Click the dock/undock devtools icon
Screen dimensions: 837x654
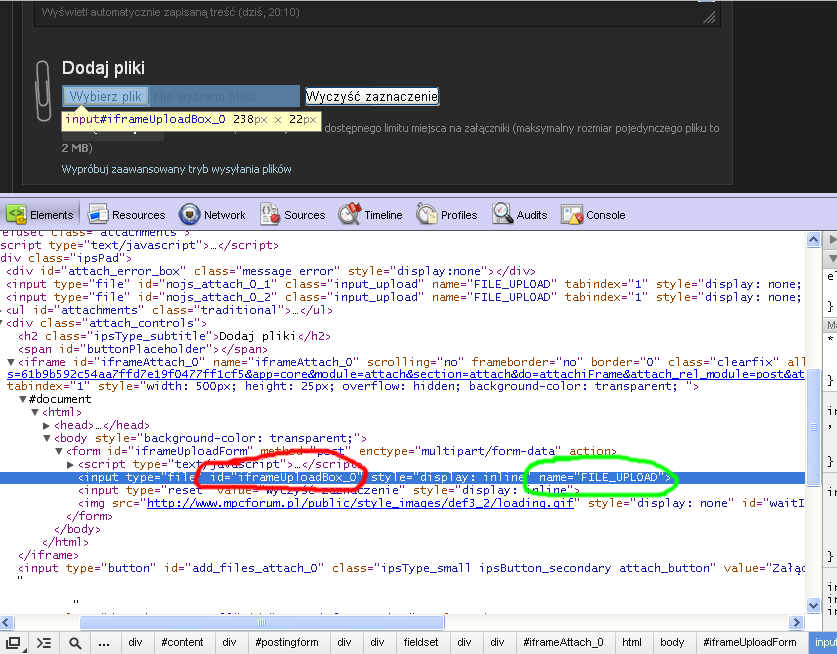click(x=13, y=643)
